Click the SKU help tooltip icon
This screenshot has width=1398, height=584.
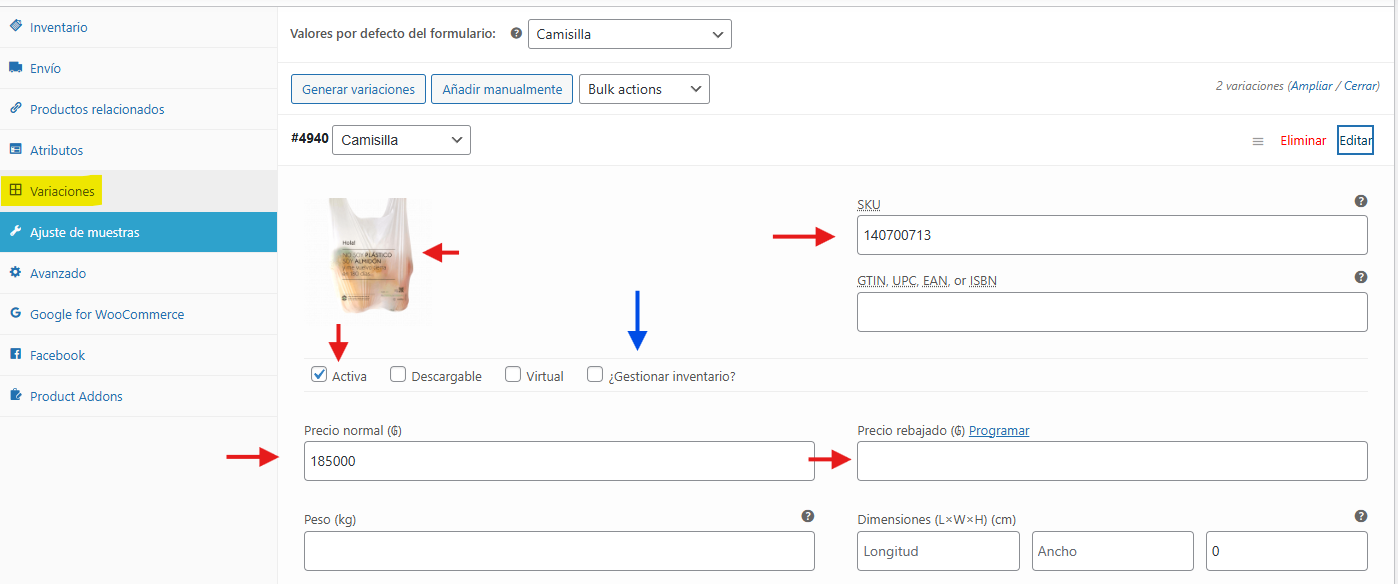(1360, 201)
